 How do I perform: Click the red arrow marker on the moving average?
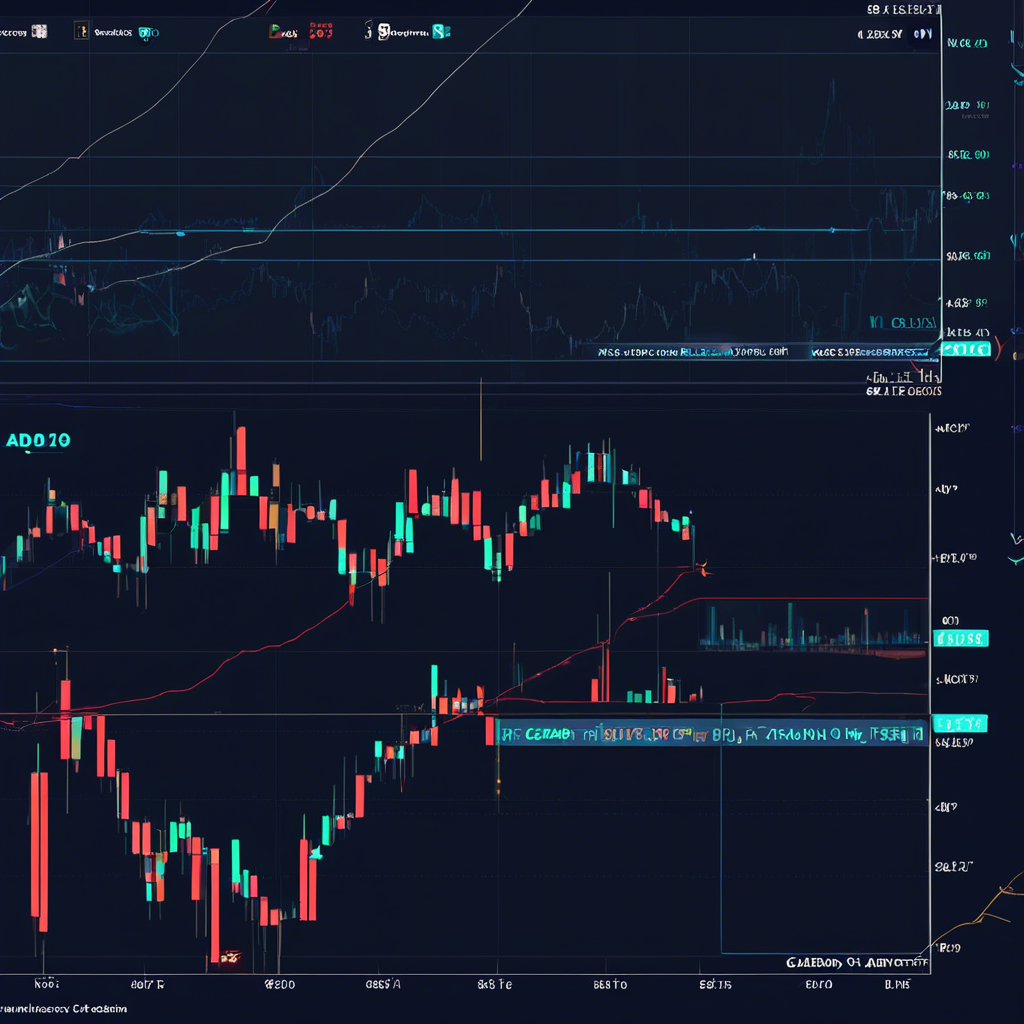(x=704, y=570)
